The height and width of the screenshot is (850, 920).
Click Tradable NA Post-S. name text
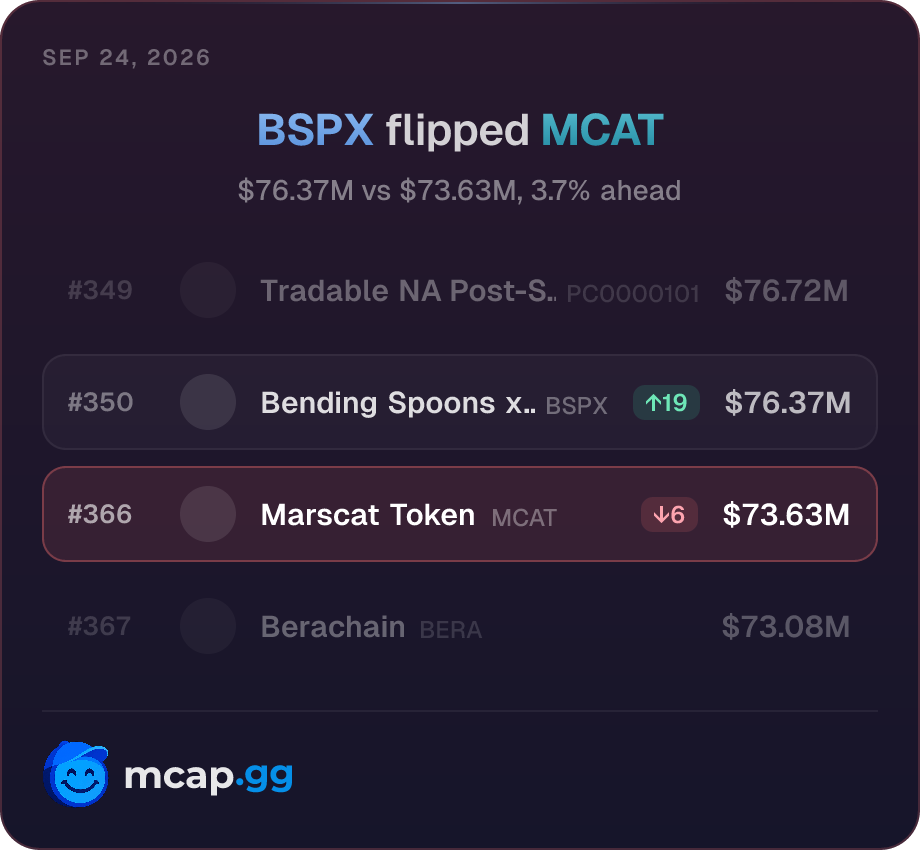pos(408,290)
